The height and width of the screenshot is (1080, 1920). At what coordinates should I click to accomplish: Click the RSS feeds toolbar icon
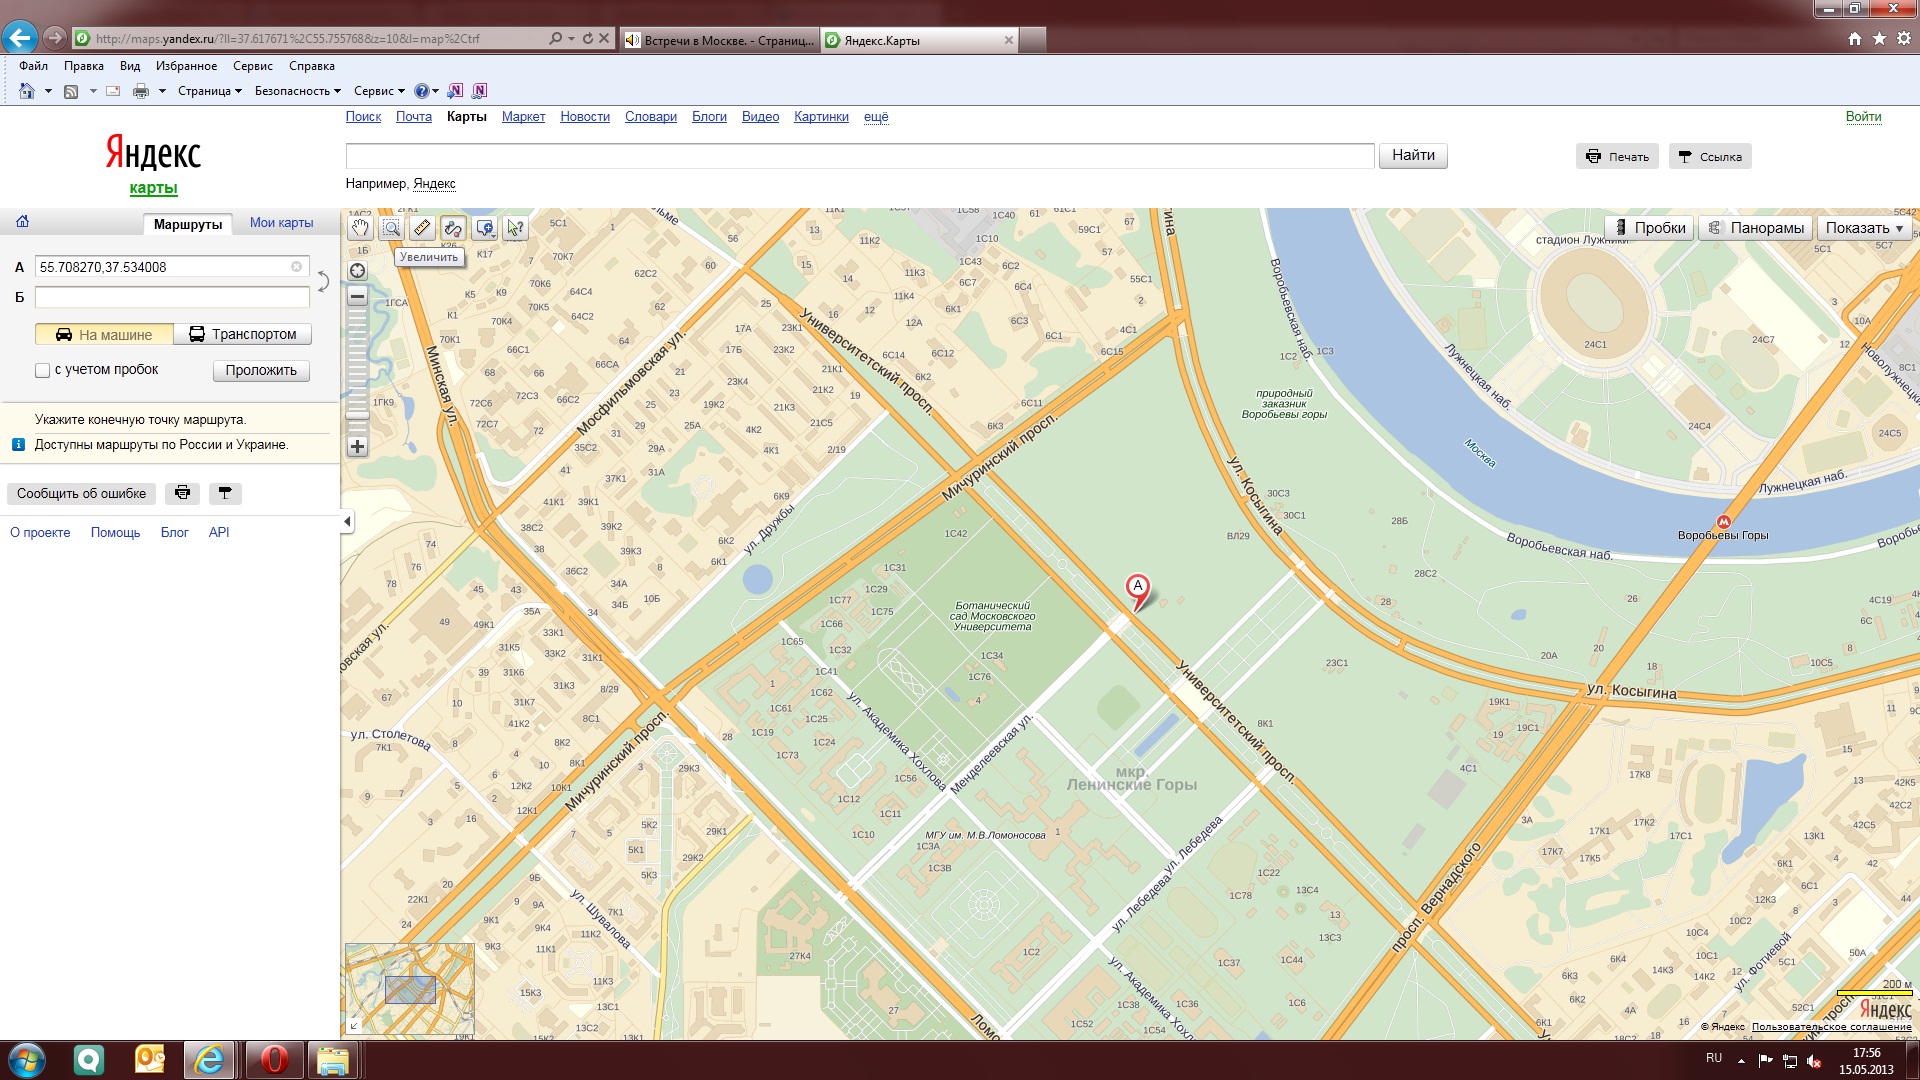(71, 91)
